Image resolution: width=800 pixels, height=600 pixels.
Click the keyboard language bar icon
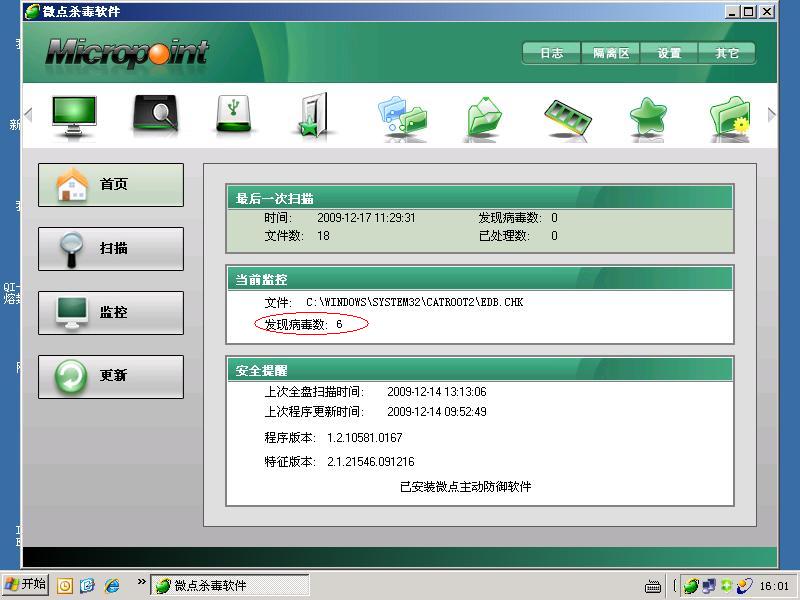[653, 587]
